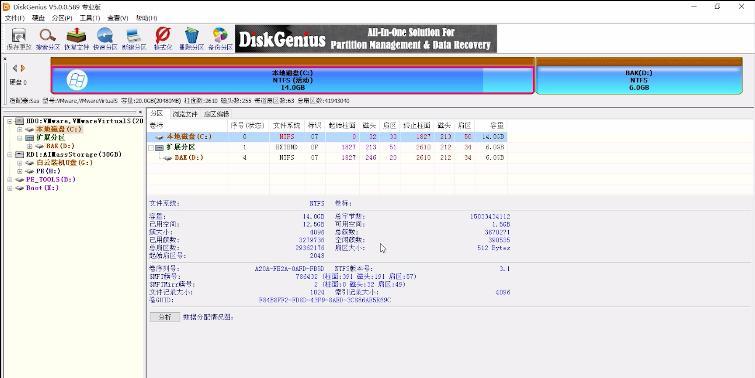The image size is (755, 378).
Task: Go to next disk with right arrow
Action: 23,68
